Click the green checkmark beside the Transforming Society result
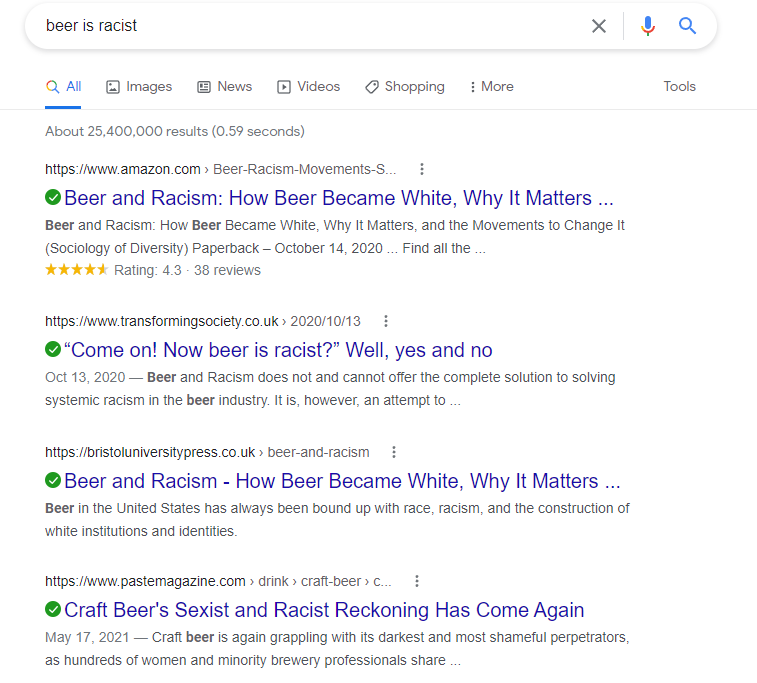 (53, 350)
